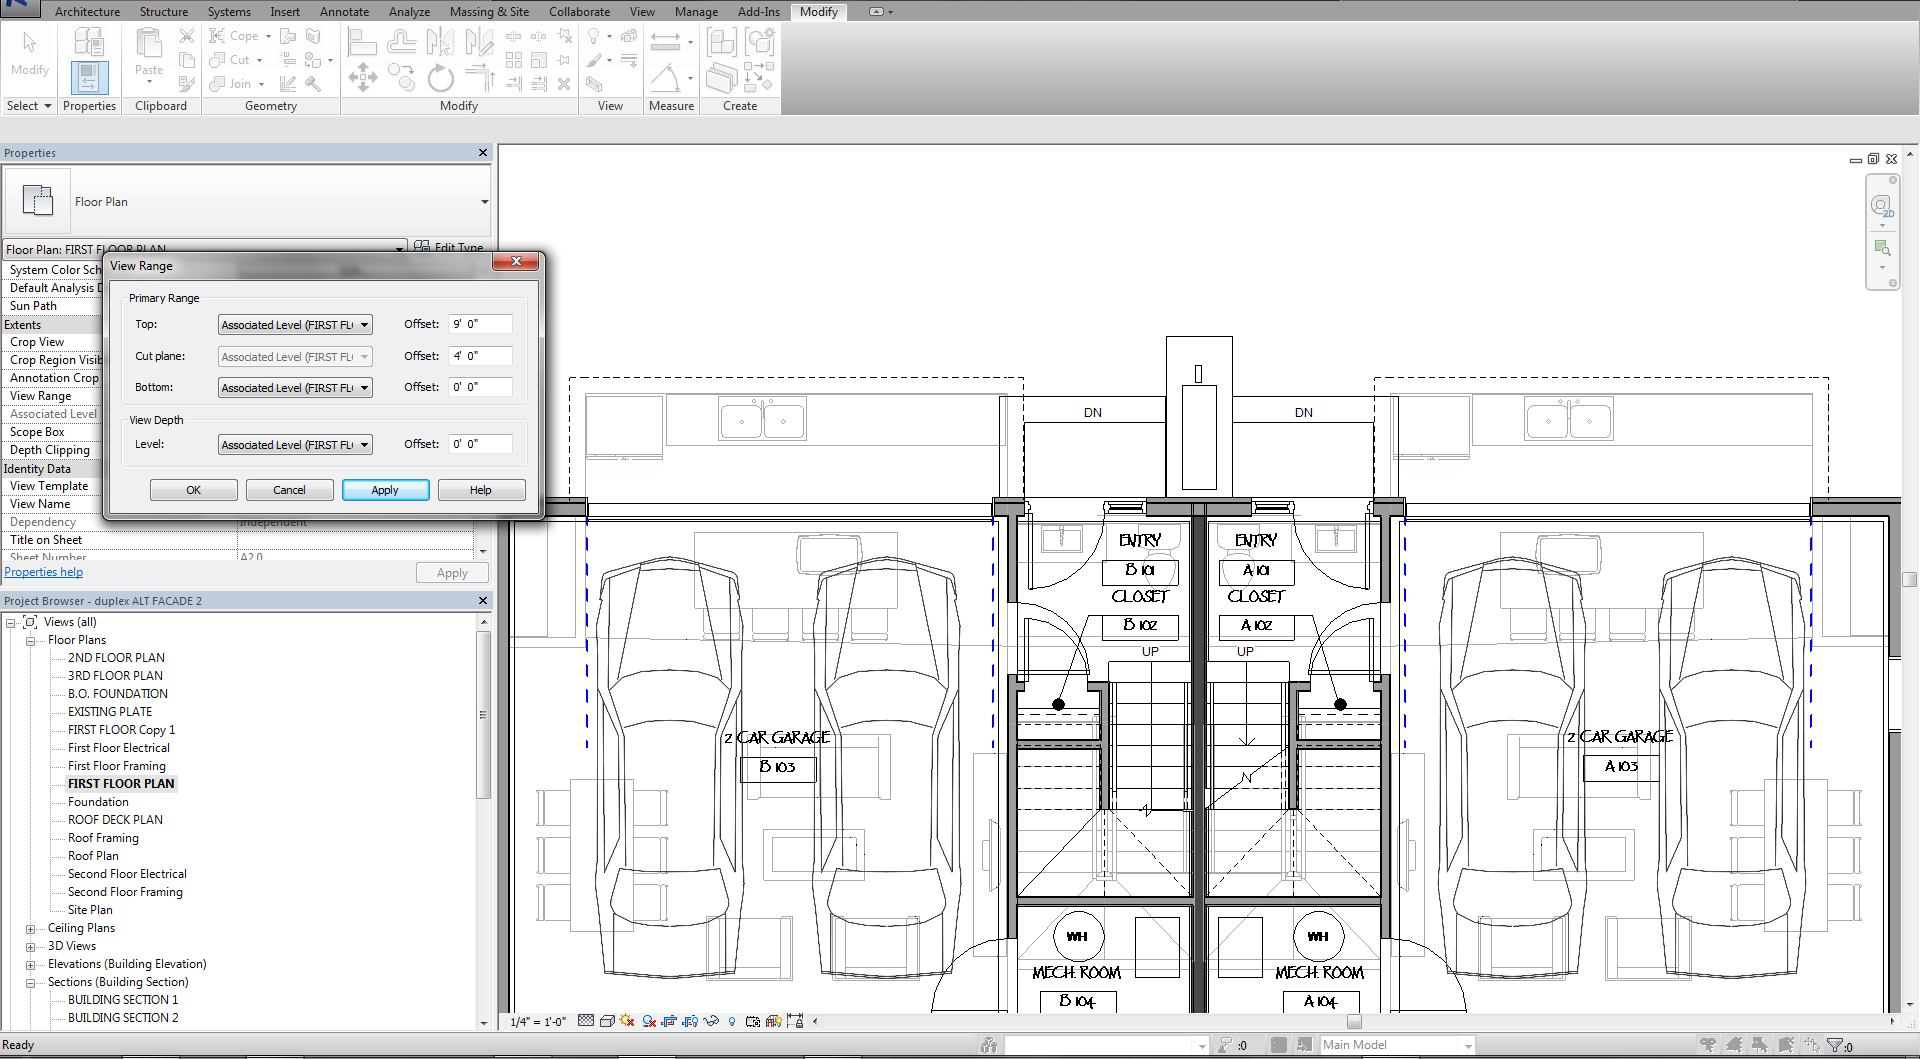The image size is (1920, 1059).
Task: Toggle Temporary Hide/Isolate sunglasses icon
Action: [x=711, y=1021]
